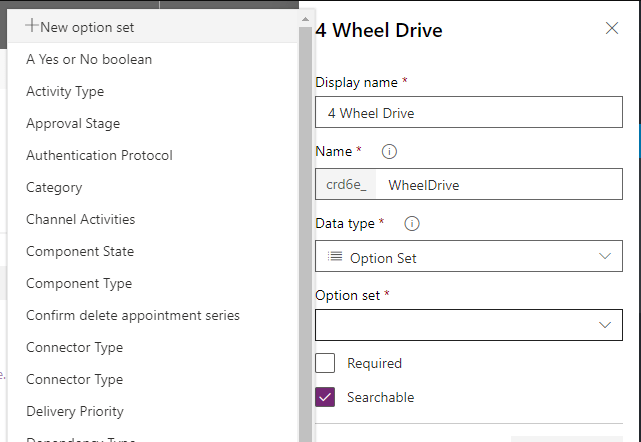Select Channel Activities entry
The width and height of the screenshot is (641, 442).
click(81, 219)
